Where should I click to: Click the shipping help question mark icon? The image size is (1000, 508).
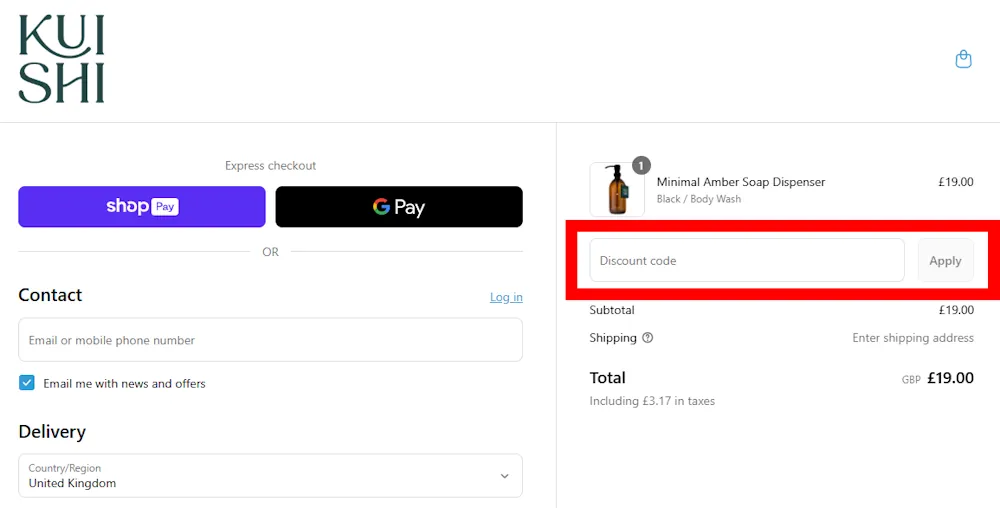648,338
